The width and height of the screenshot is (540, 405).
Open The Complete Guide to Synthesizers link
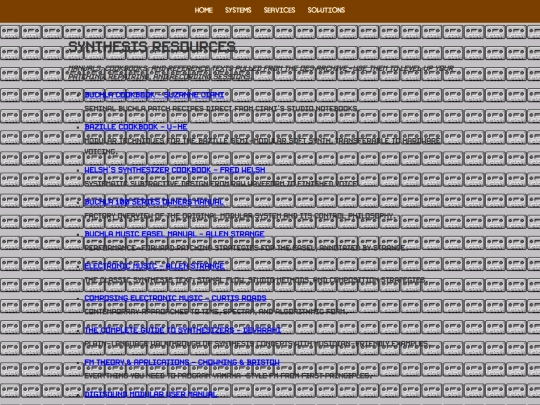click(183, 330)
